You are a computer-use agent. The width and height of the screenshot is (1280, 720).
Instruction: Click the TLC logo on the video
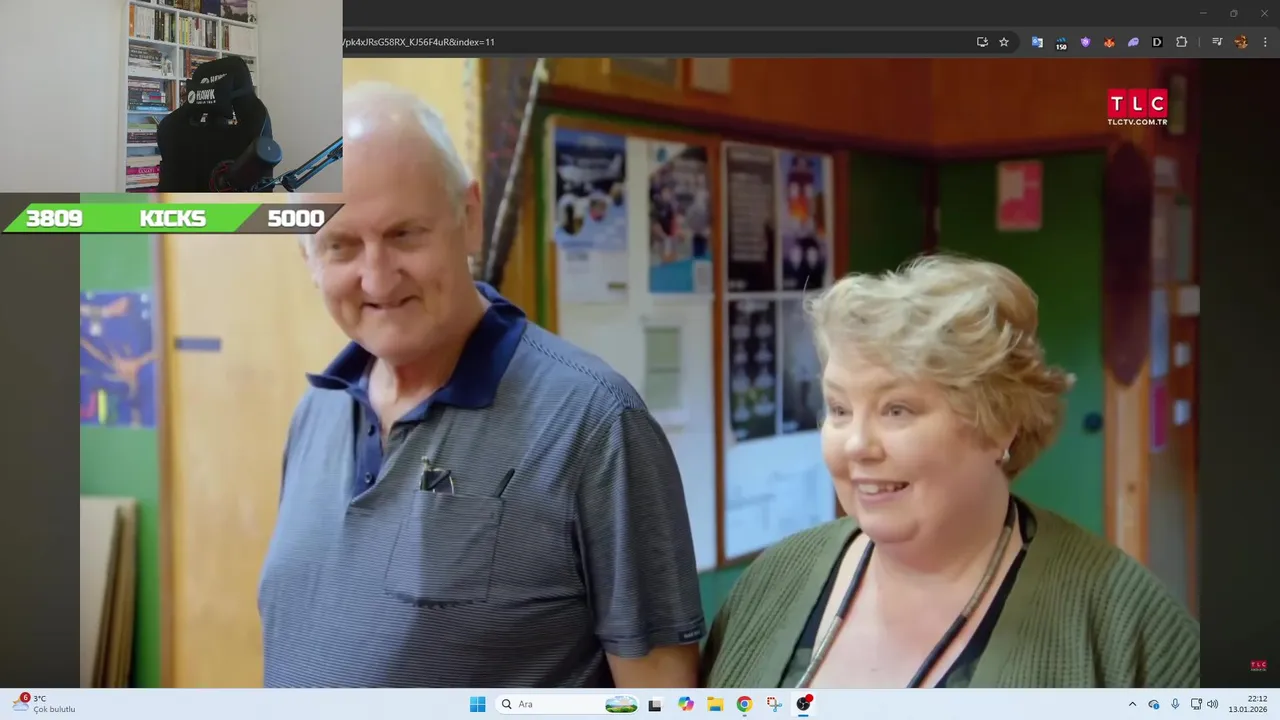1137,107
